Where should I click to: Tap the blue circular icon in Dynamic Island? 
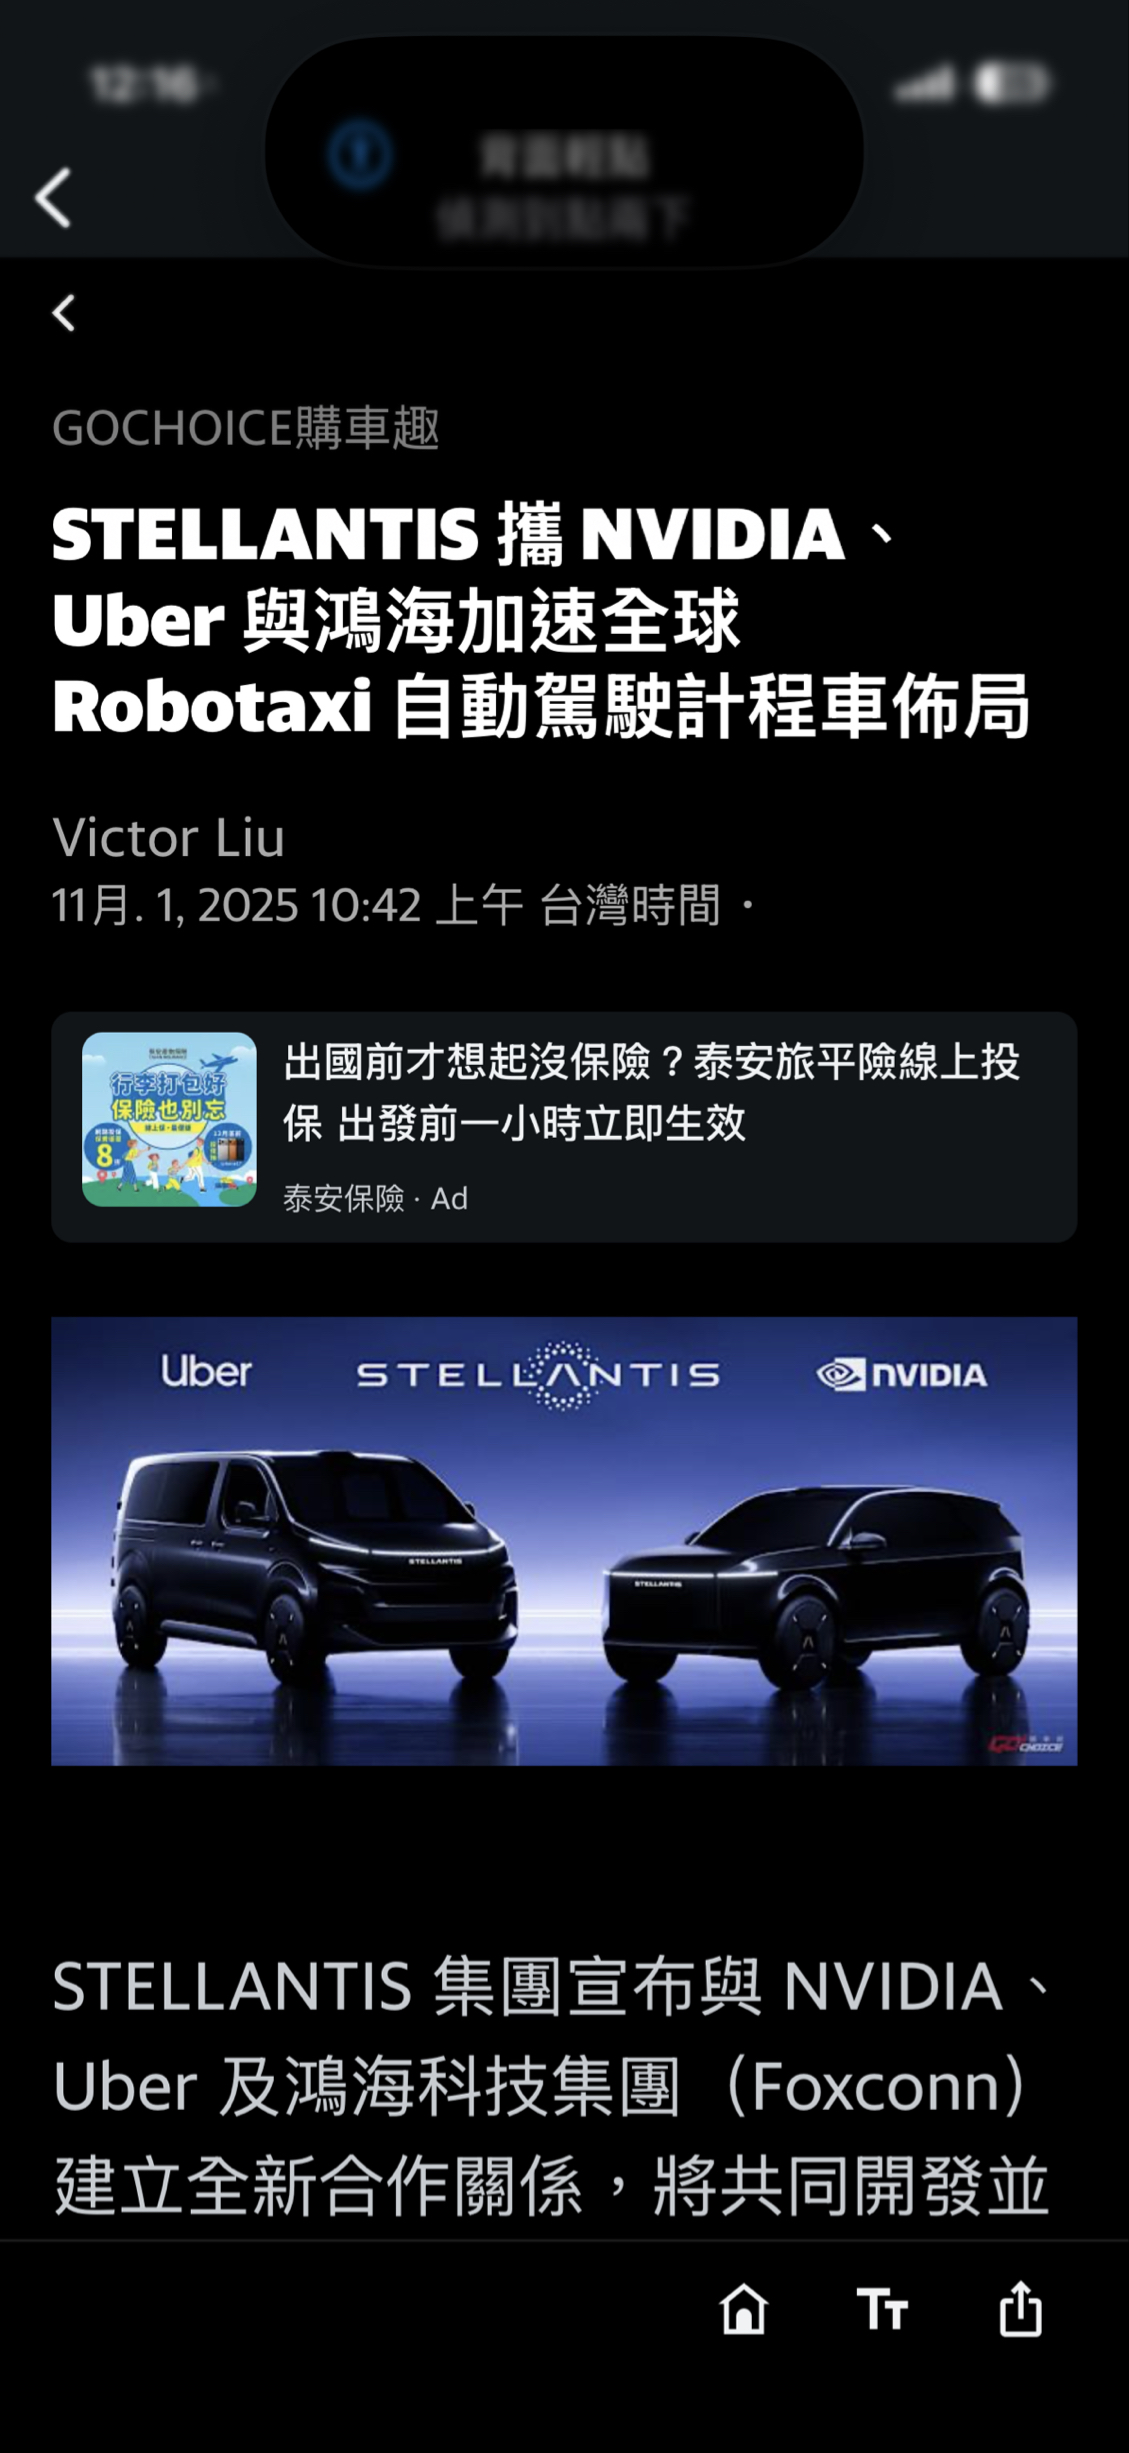point(360,155)
